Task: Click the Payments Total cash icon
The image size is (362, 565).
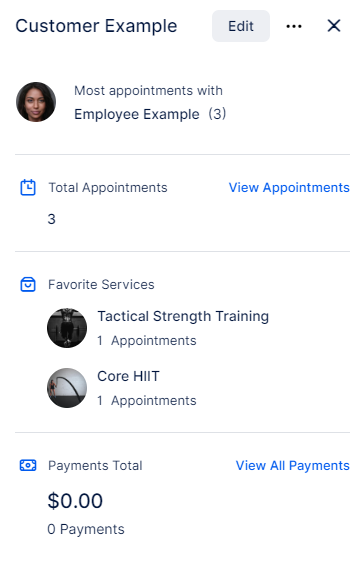Action: tap(28, 465)
